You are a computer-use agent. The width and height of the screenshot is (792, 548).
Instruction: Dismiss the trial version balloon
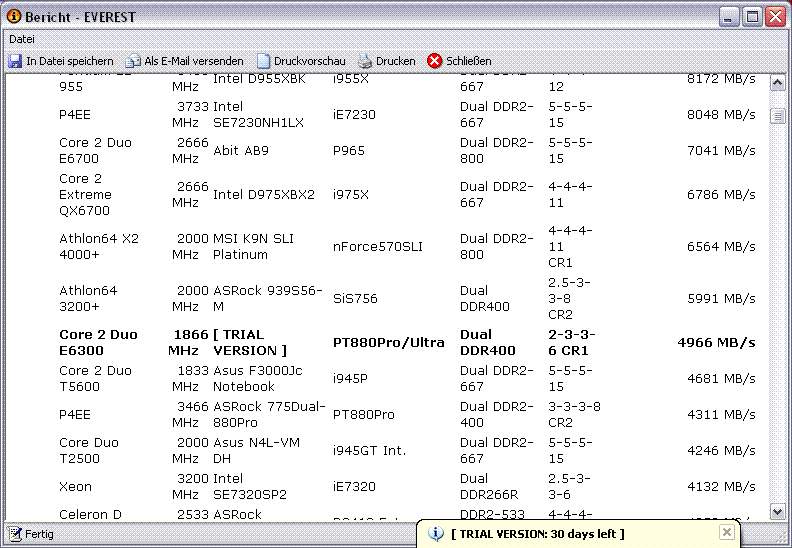[726, 532]
